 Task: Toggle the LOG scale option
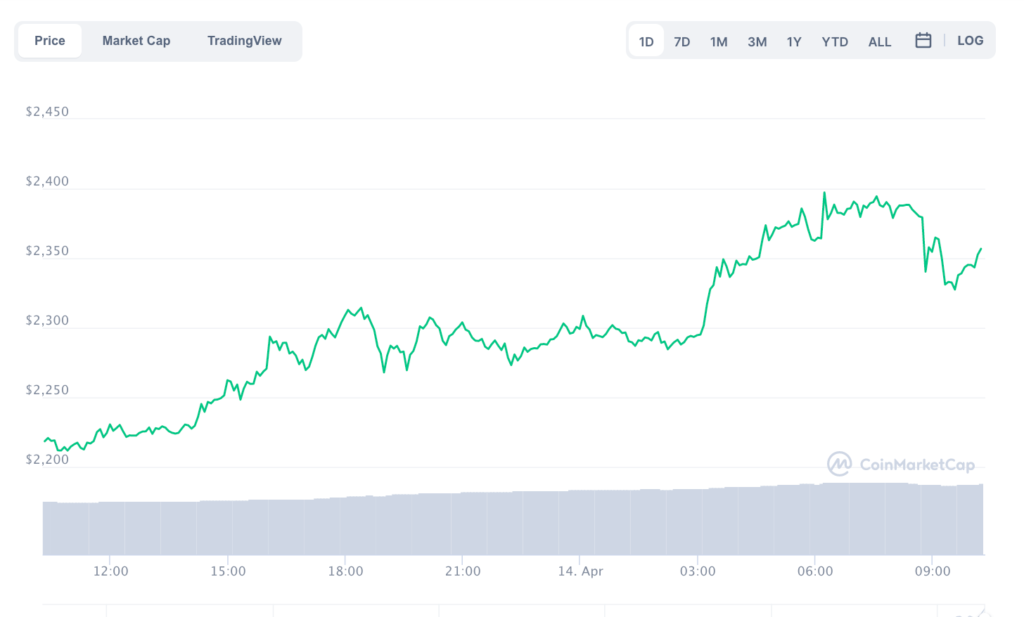[970, 40]
